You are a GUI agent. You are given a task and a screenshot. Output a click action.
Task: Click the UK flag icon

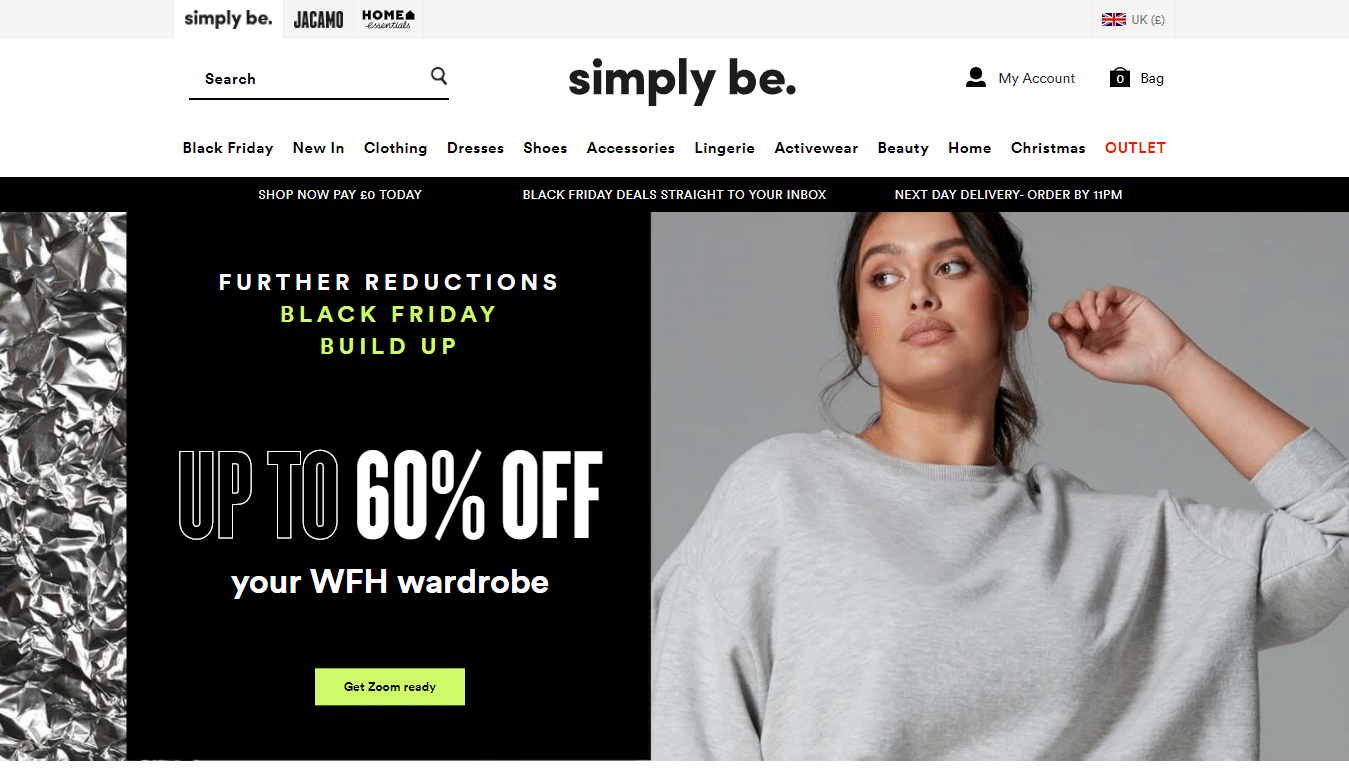click(1113, 19)
